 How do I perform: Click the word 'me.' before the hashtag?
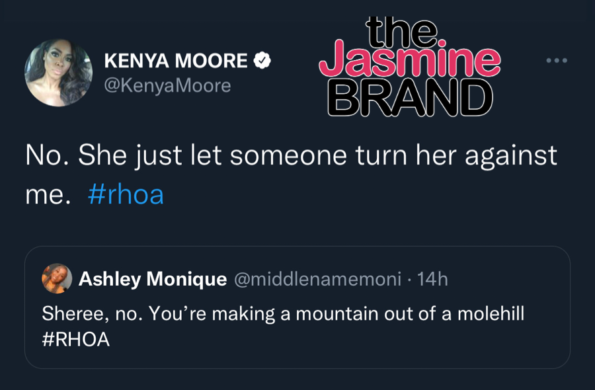click(x=48, y=194)
